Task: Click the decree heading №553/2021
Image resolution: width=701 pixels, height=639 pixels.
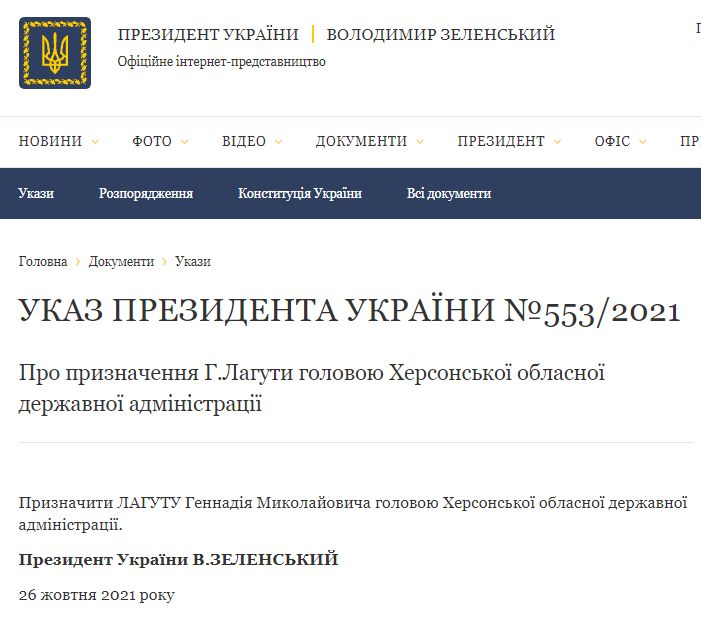Action: (x=350, y=312)
